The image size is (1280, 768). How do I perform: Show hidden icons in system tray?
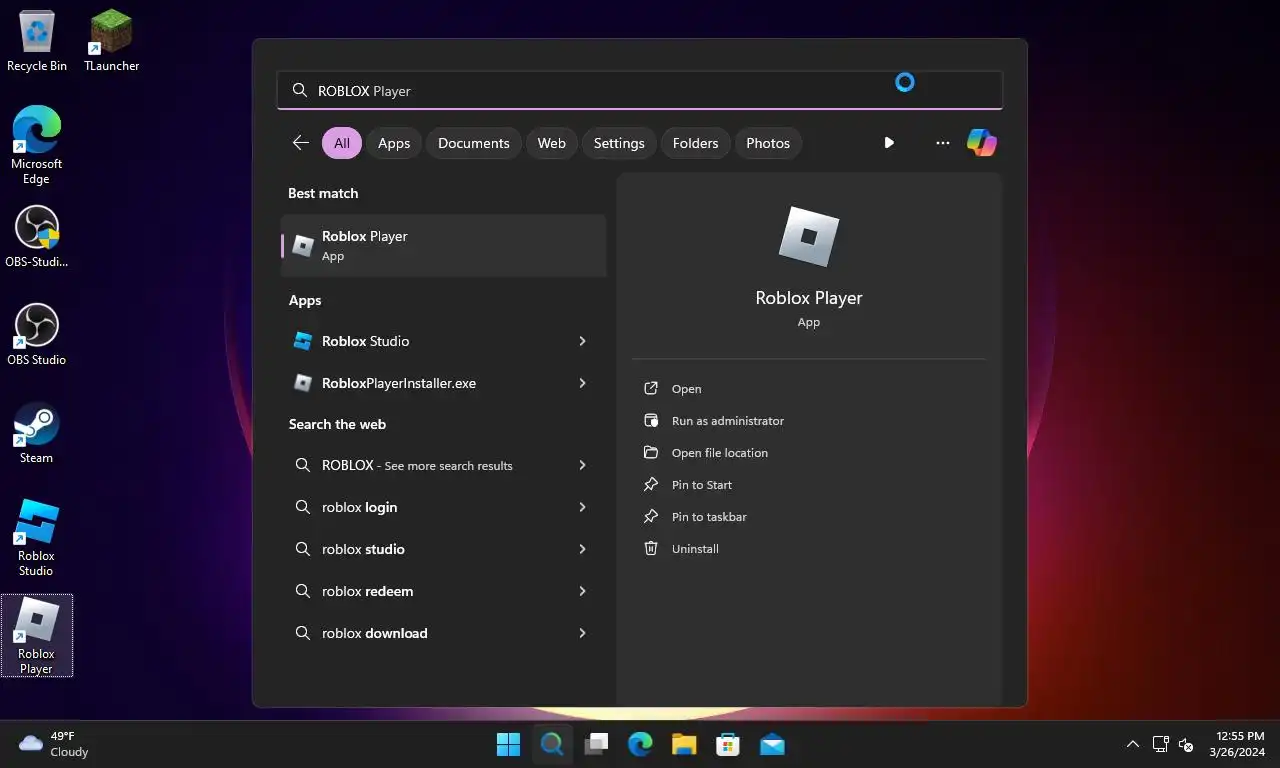pyautogui.click(x=1132, y=744)
